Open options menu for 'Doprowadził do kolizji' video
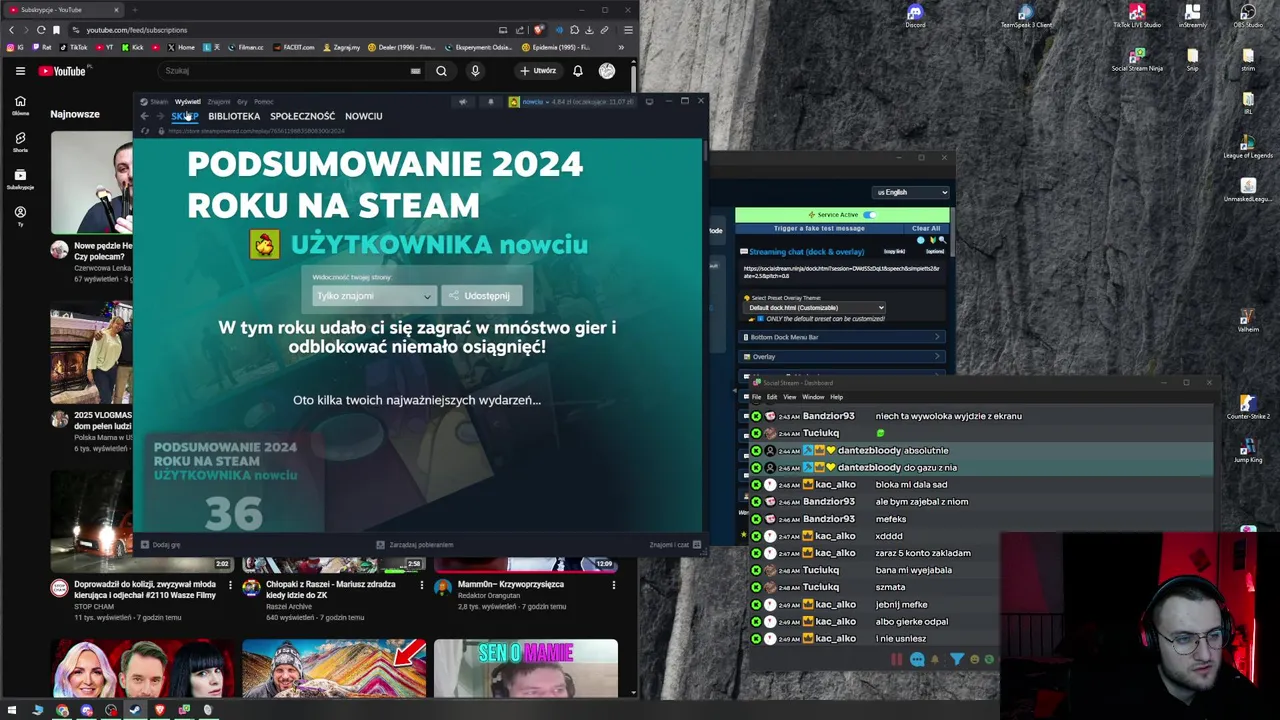Image resolution: width=1280 pixels, height=720 pixels. [230, 585]
